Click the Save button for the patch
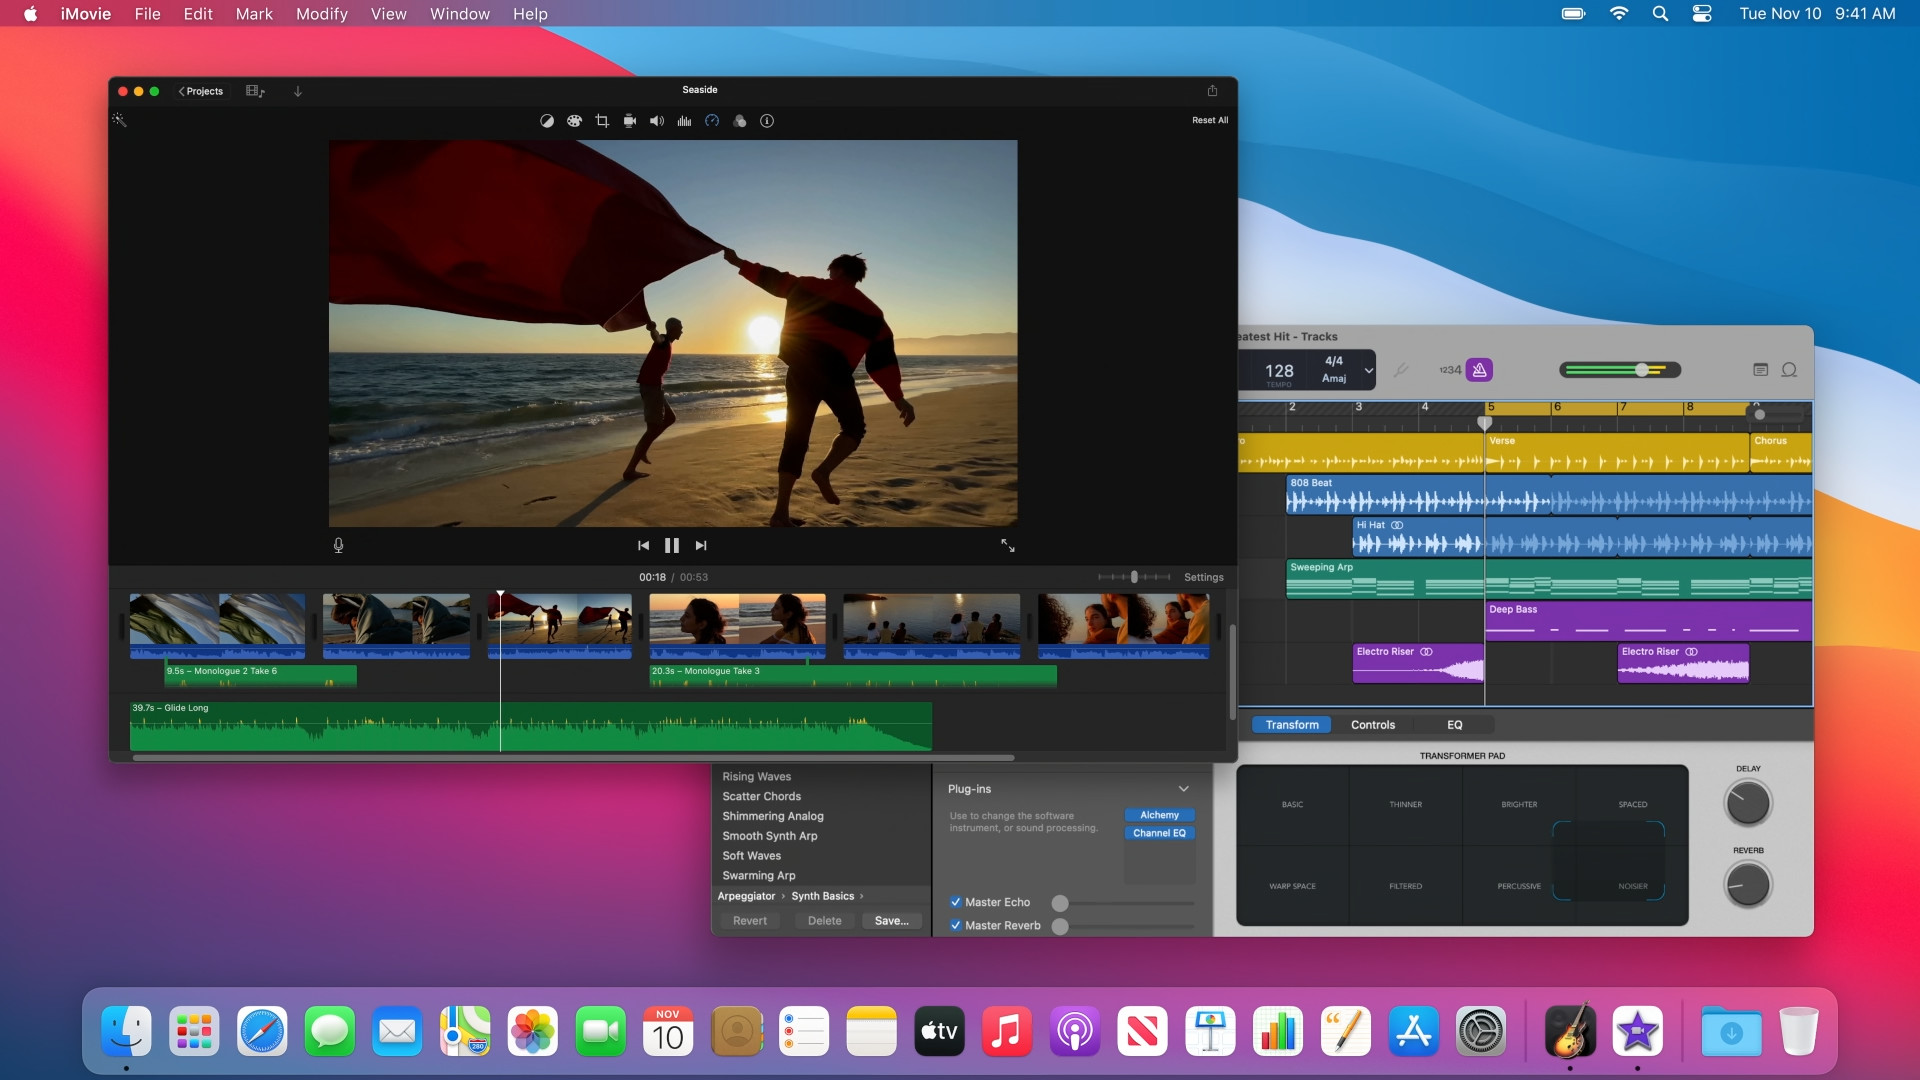This screenshot has width=1920, height=1080. (x=891, y=920)
